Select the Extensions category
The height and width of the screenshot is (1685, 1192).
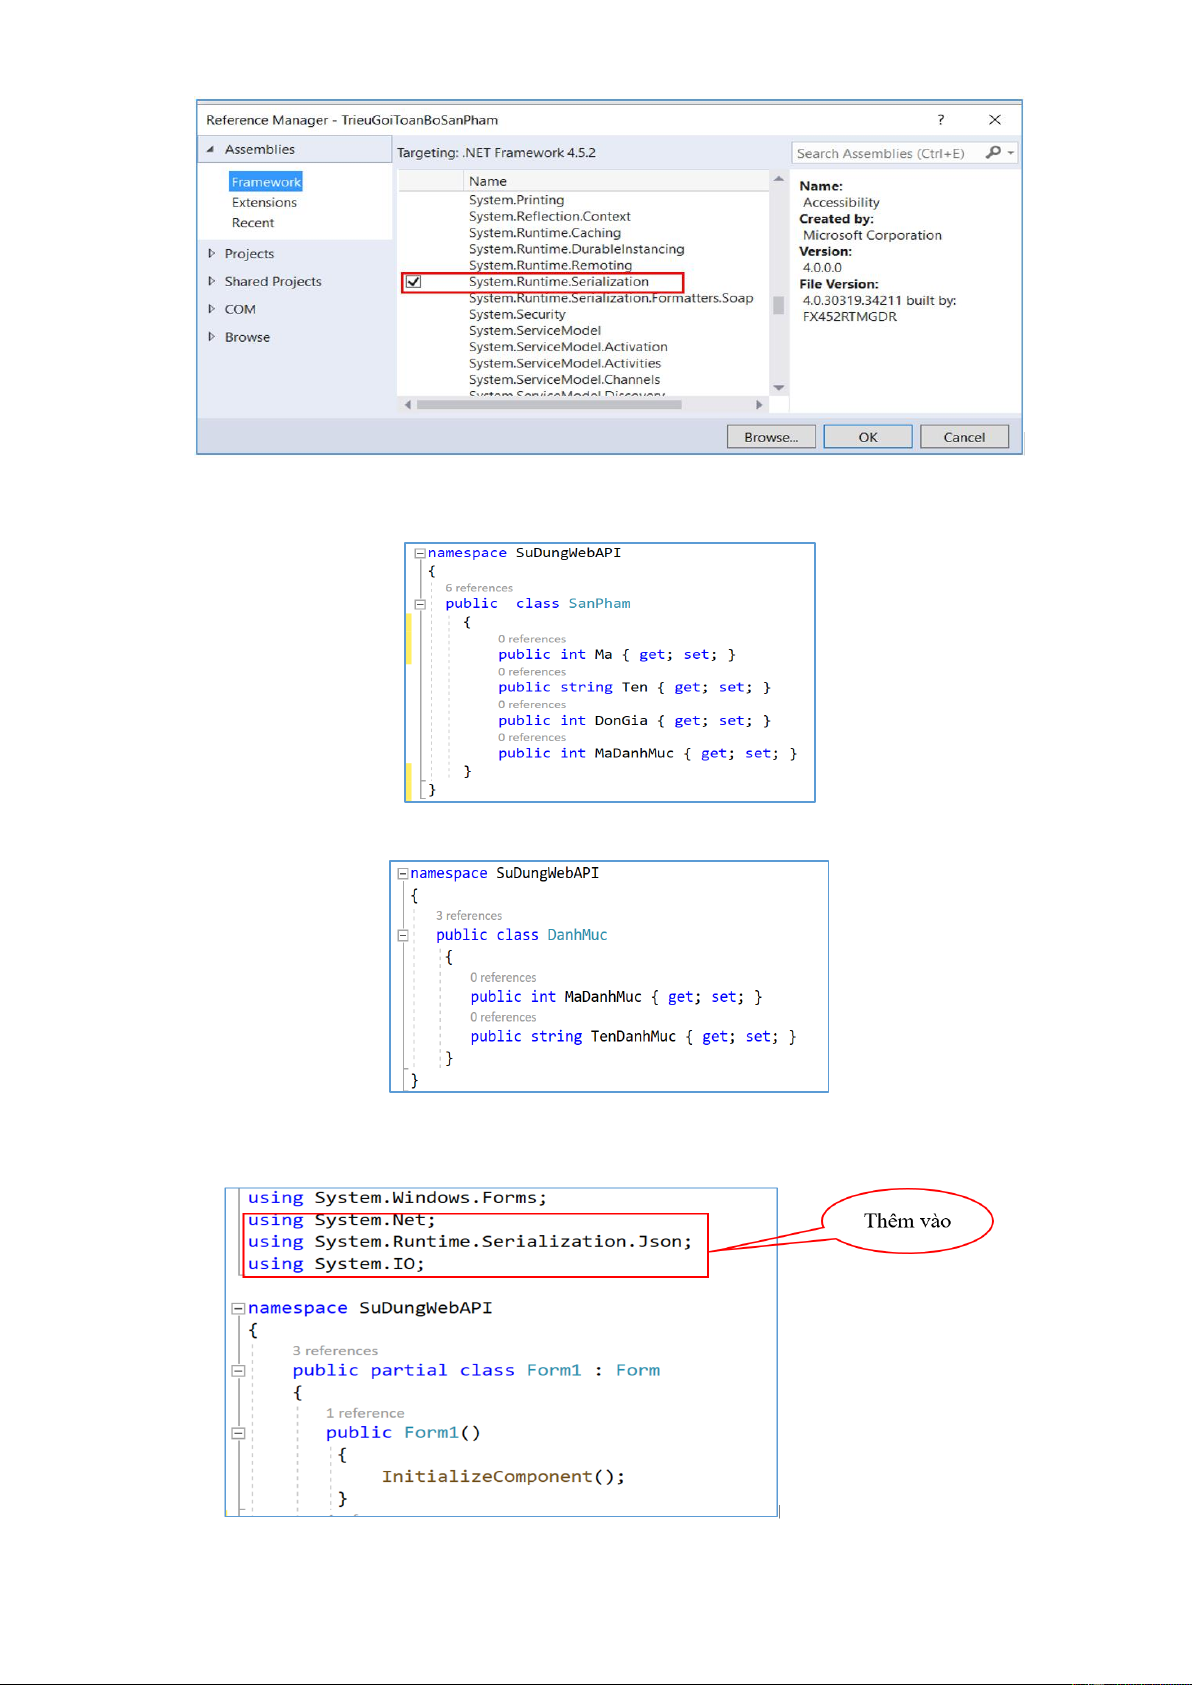(264, 203)
